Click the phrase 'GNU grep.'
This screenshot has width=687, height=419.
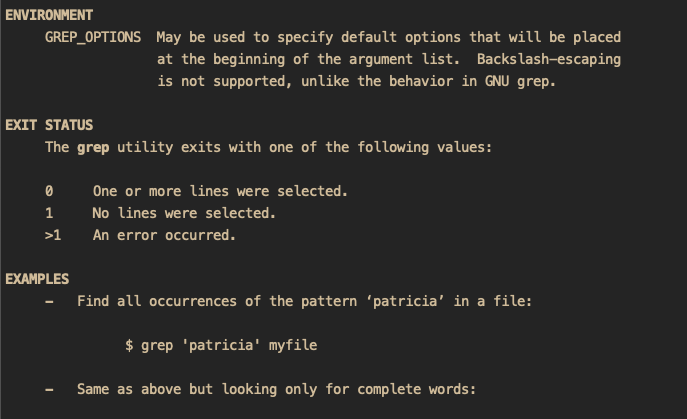pyautogui.click(x=520, y=82)
